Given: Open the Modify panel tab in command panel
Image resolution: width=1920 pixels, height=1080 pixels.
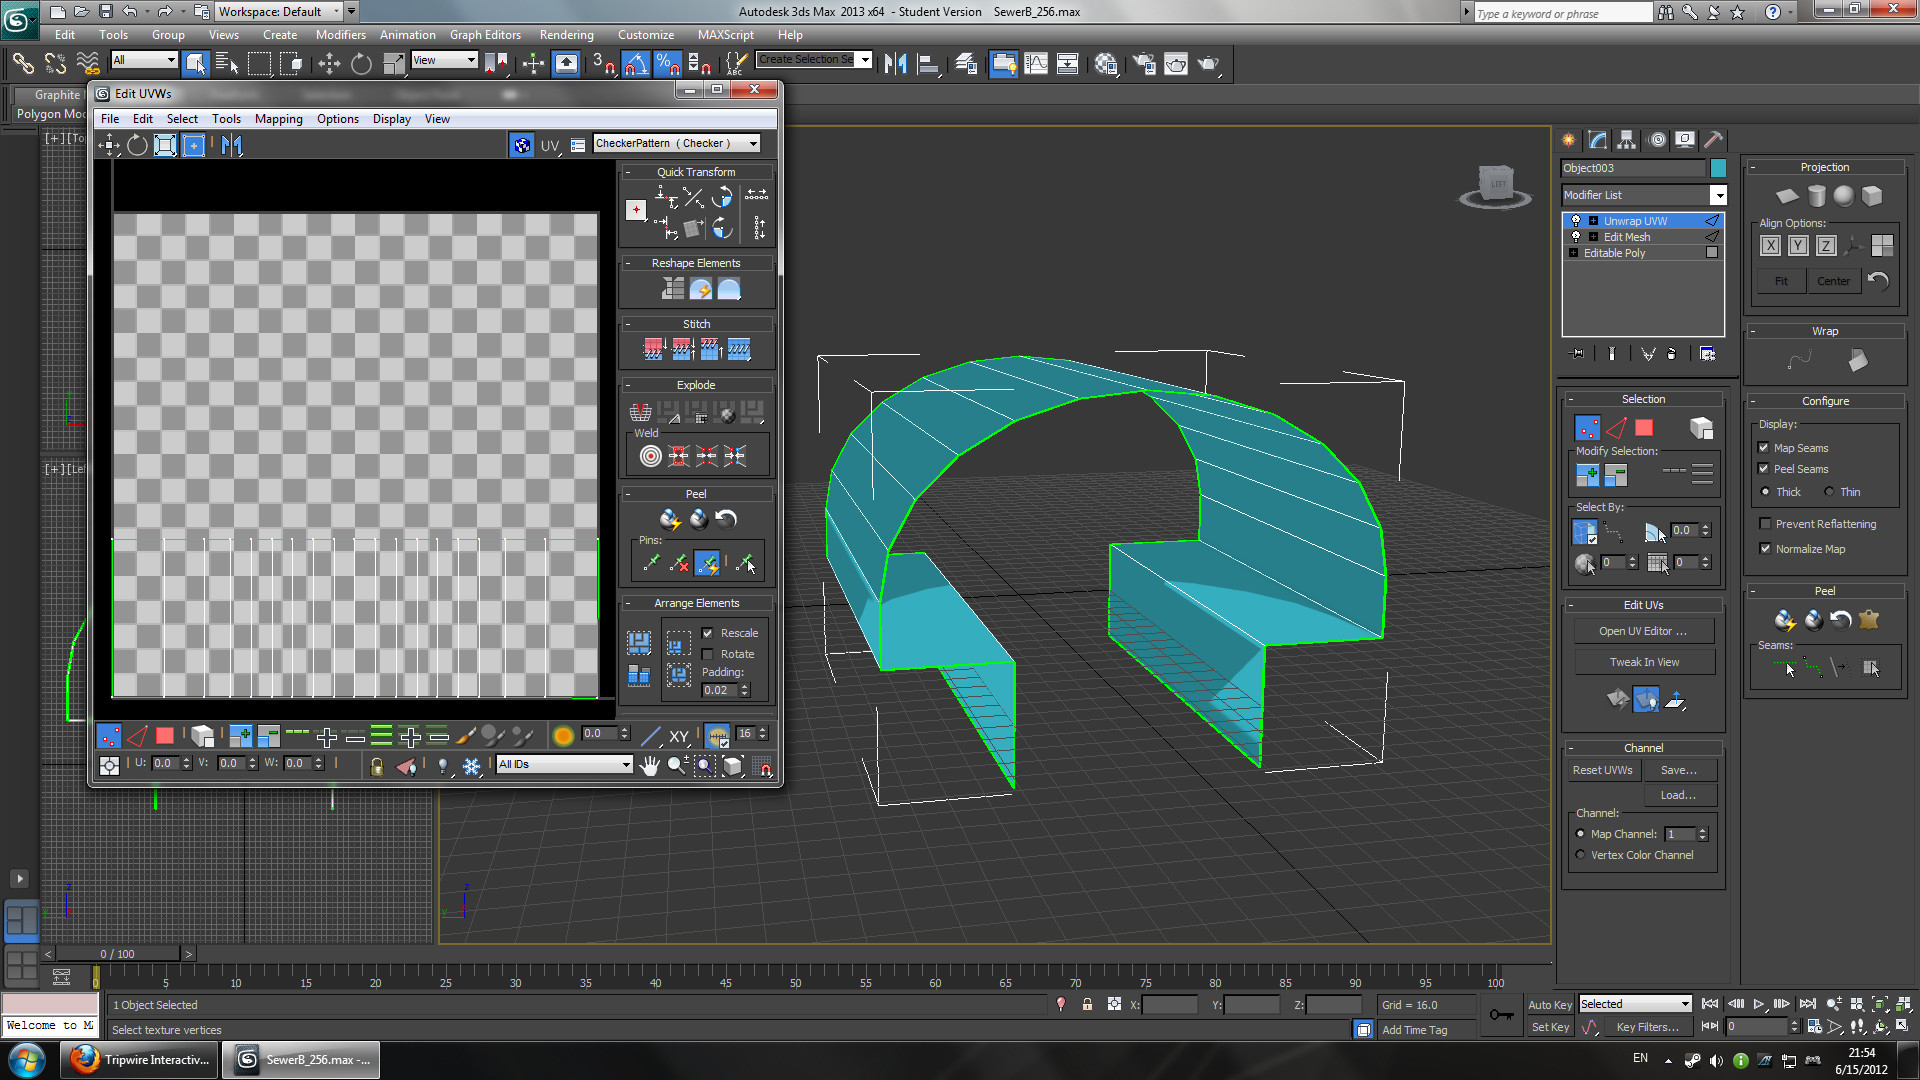Looking at the screenshot, I should click(x=1598, y=140).
